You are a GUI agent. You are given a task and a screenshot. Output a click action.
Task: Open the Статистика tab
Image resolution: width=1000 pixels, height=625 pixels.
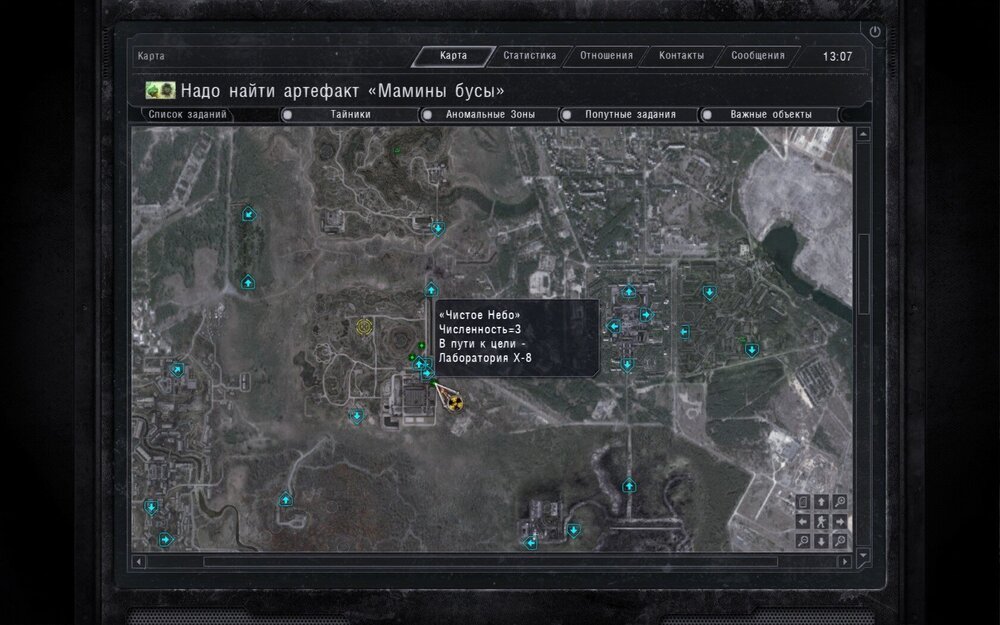[x=529, y=56]
